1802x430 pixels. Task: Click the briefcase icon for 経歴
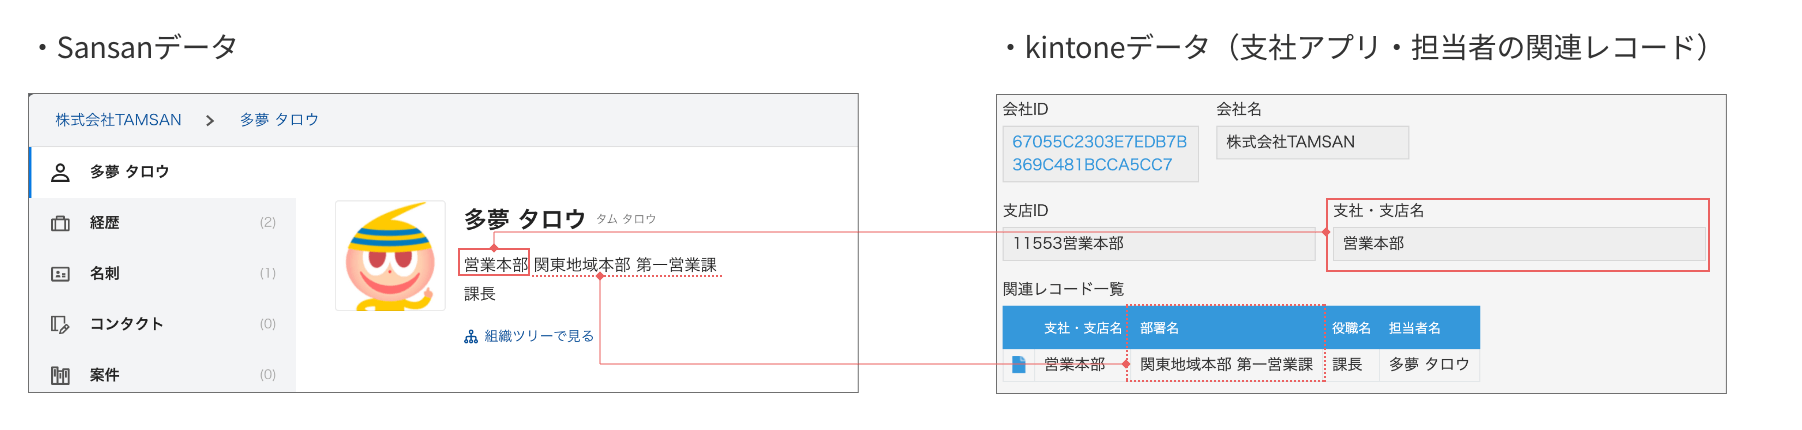(60, 223)
